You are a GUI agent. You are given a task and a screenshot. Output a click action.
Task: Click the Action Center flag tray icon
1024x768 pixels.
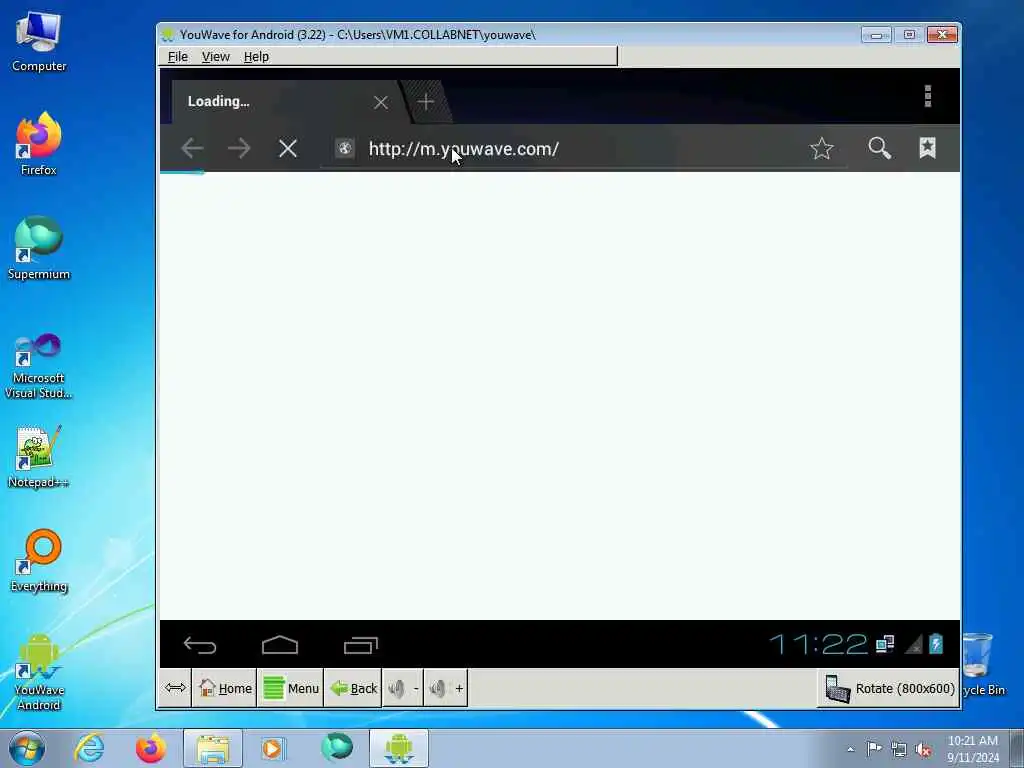click(874, 748)
